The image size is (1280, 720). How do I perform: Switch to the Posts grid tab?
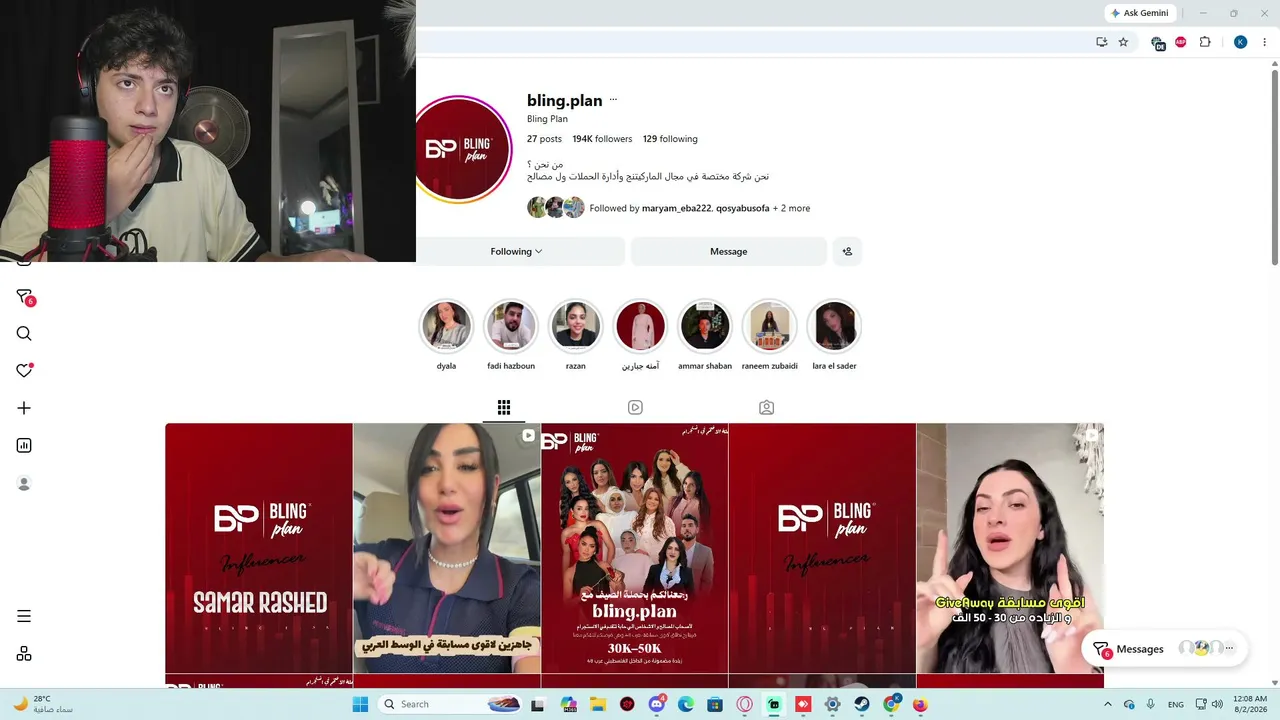tap(504, 407)
